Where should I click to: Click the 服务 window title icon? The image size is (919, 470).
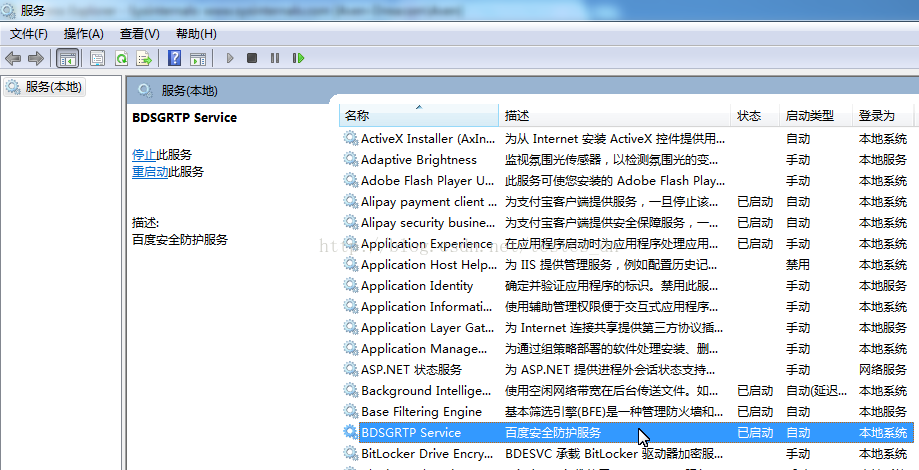(x=9, y=10)
